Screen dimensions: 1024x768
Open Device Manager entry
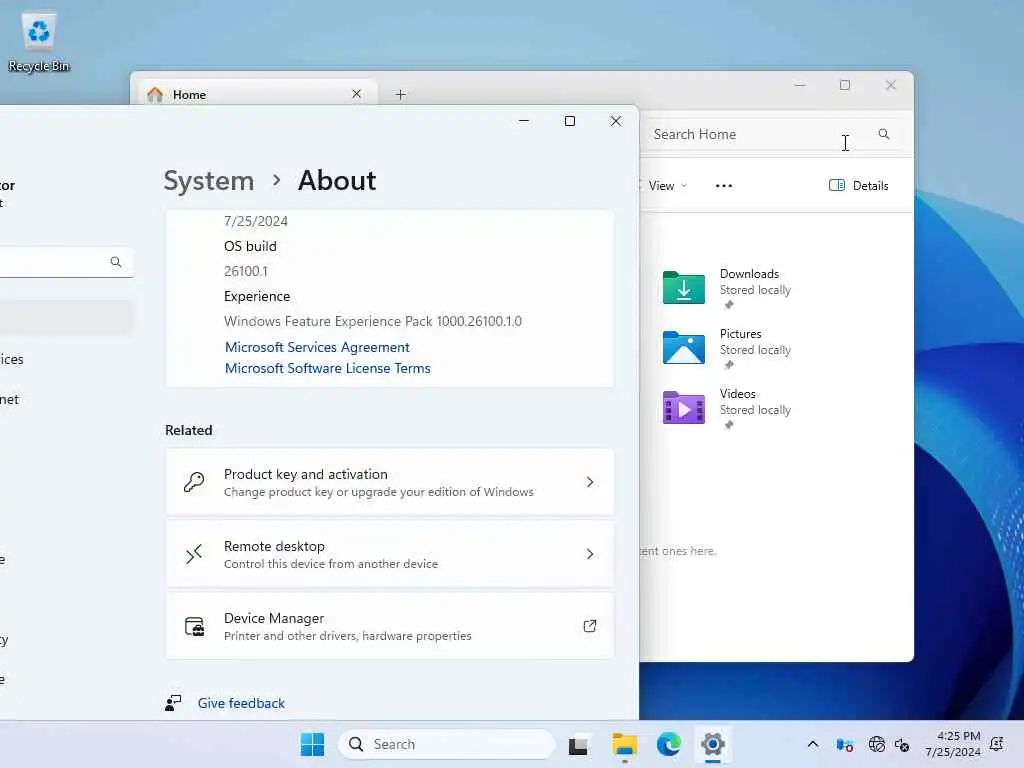(390, 626)
